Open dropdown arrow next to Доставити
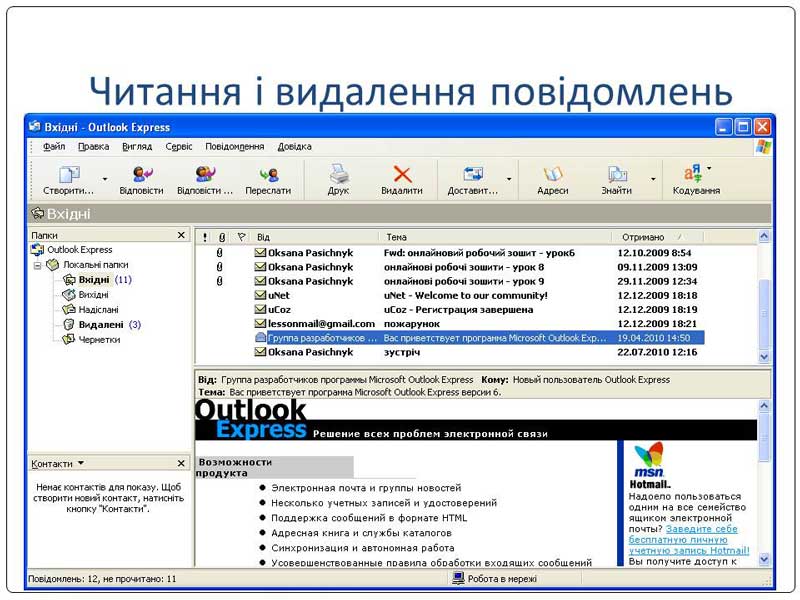Image resolution: width=800 pixels, height=600 pixels. tap(509, 180)
